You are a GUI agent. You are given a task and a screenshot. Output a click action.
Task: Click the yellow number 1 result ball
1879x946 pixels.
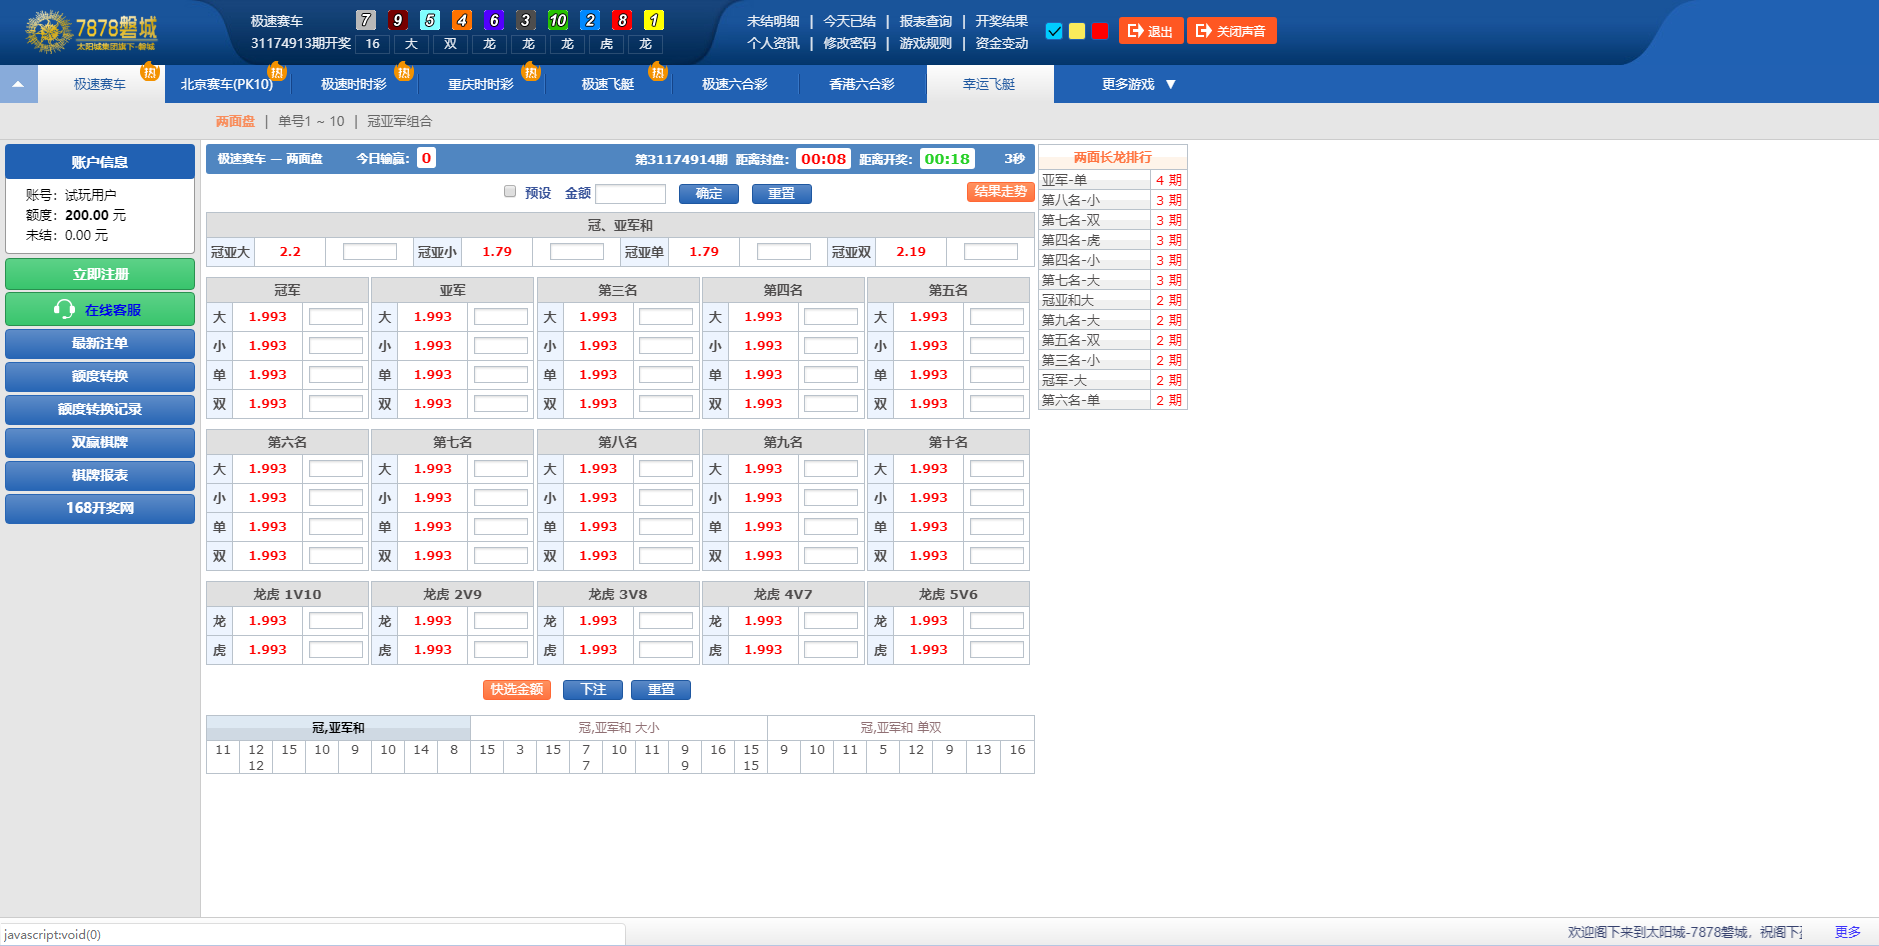(653, 20)
